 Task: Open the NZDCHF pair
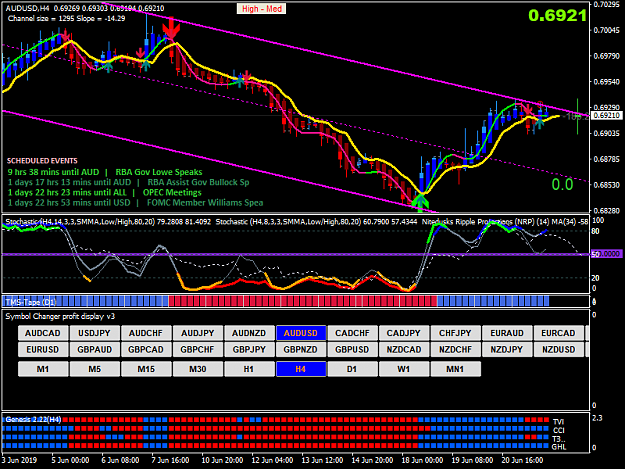click(x=455, y=350)
